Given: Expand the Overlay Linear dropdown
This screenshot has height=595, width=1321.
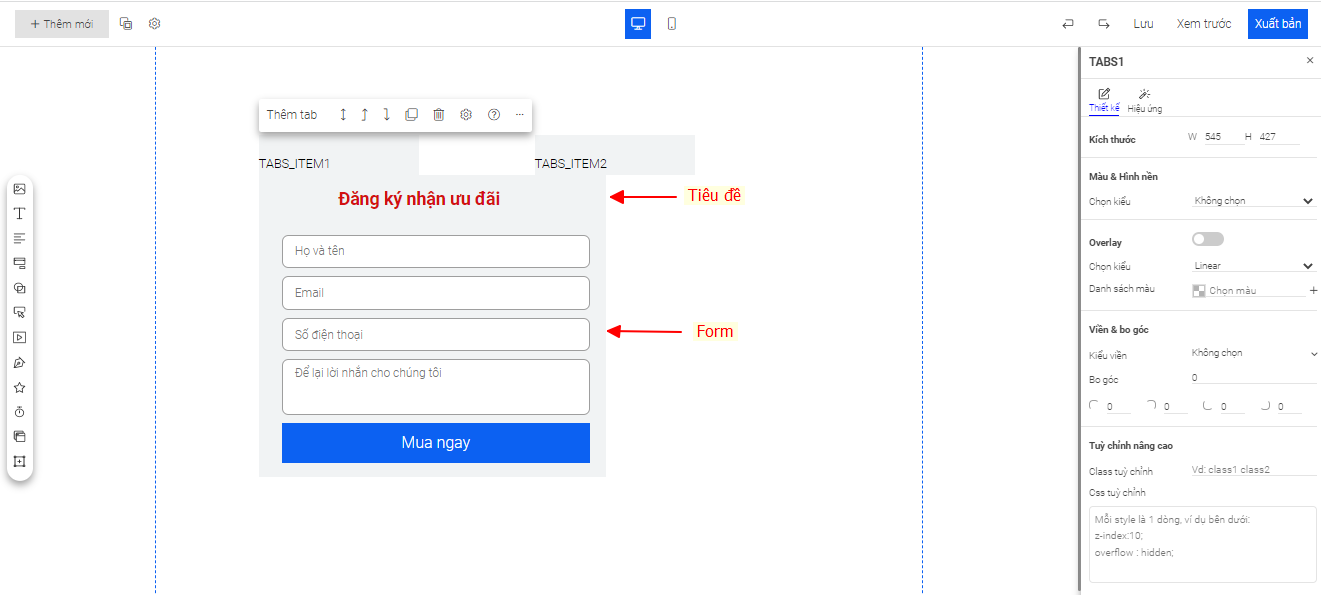Looking at the screenshot, I should [x=1253, y=266].
